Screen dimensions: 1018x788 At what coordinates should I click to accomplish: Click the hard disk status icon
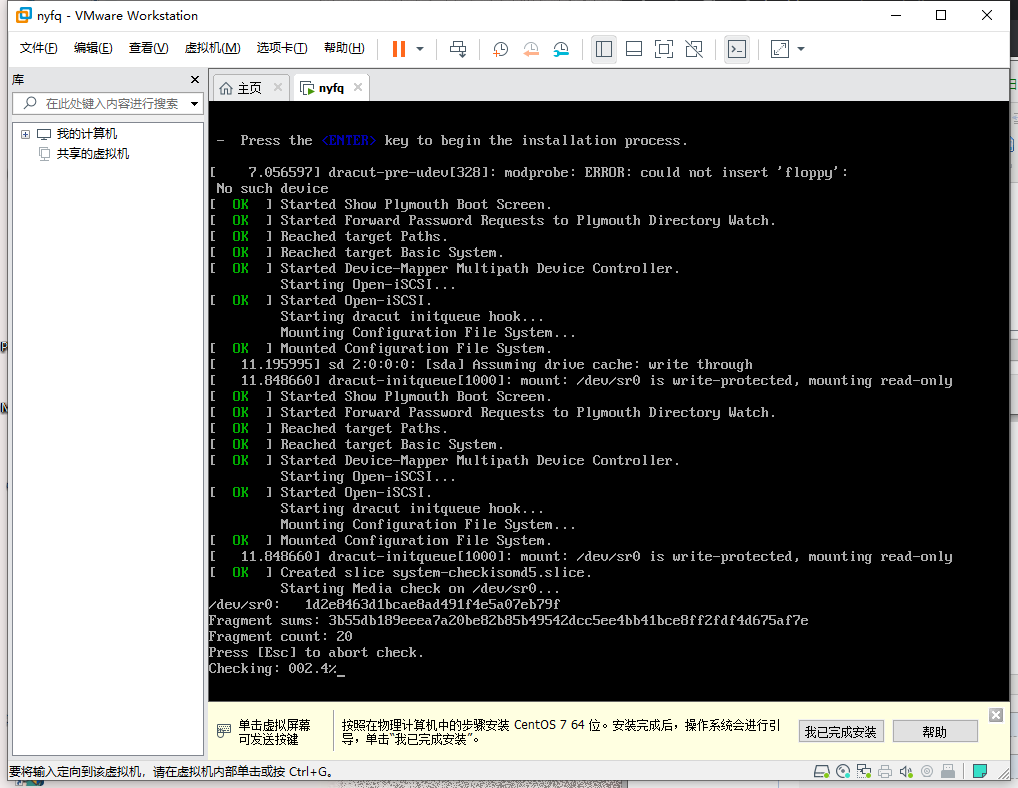coord(822,771)
